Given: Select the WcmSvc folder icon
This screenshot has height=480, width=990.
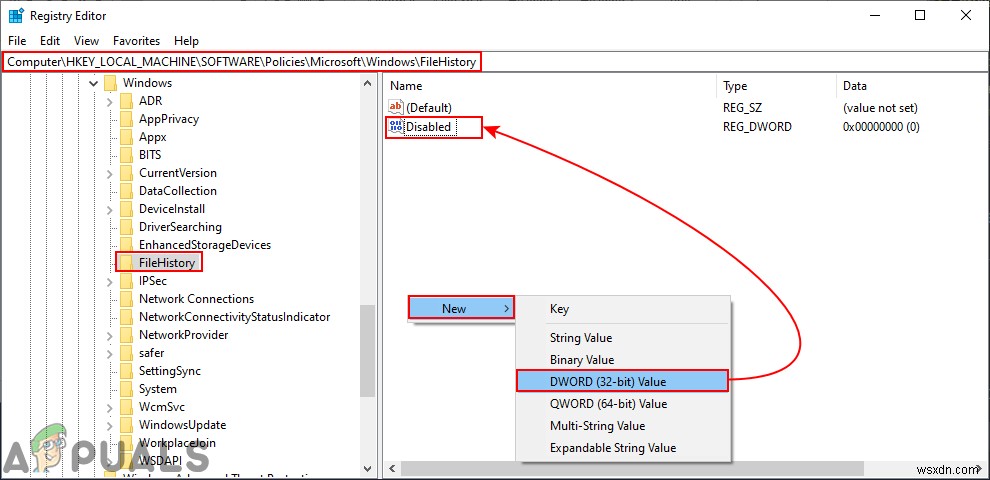Looking at the screenshot, I should [x=127, y=407].
